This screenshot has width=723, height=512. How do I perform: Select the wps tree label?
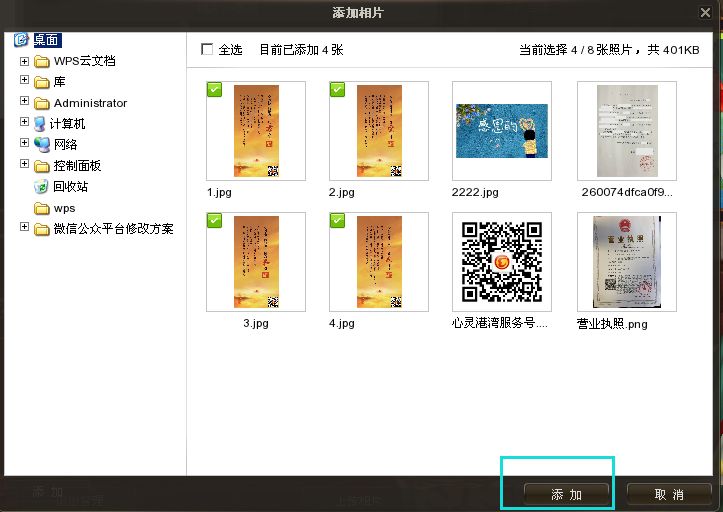coord(65,208)
